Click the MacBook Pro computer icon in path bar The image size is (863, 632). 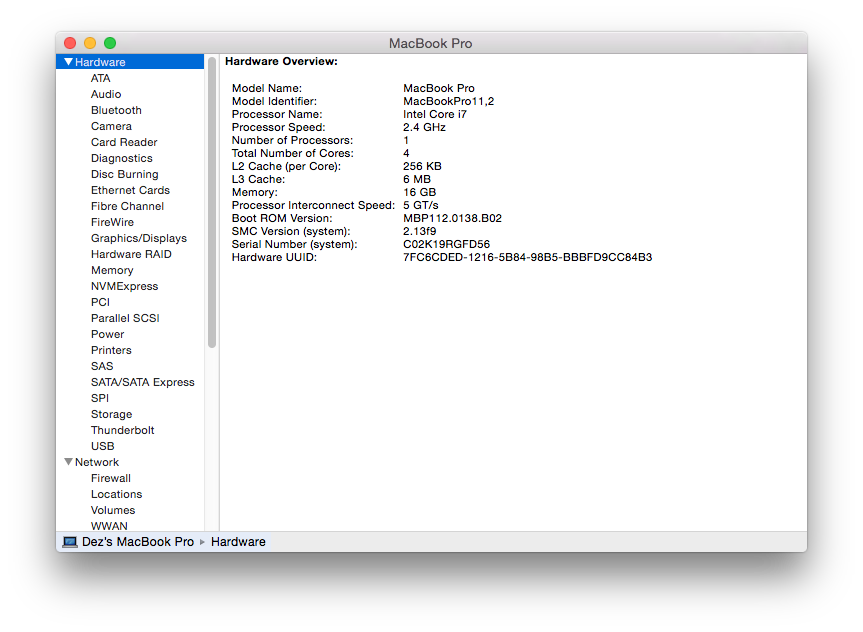70,542
